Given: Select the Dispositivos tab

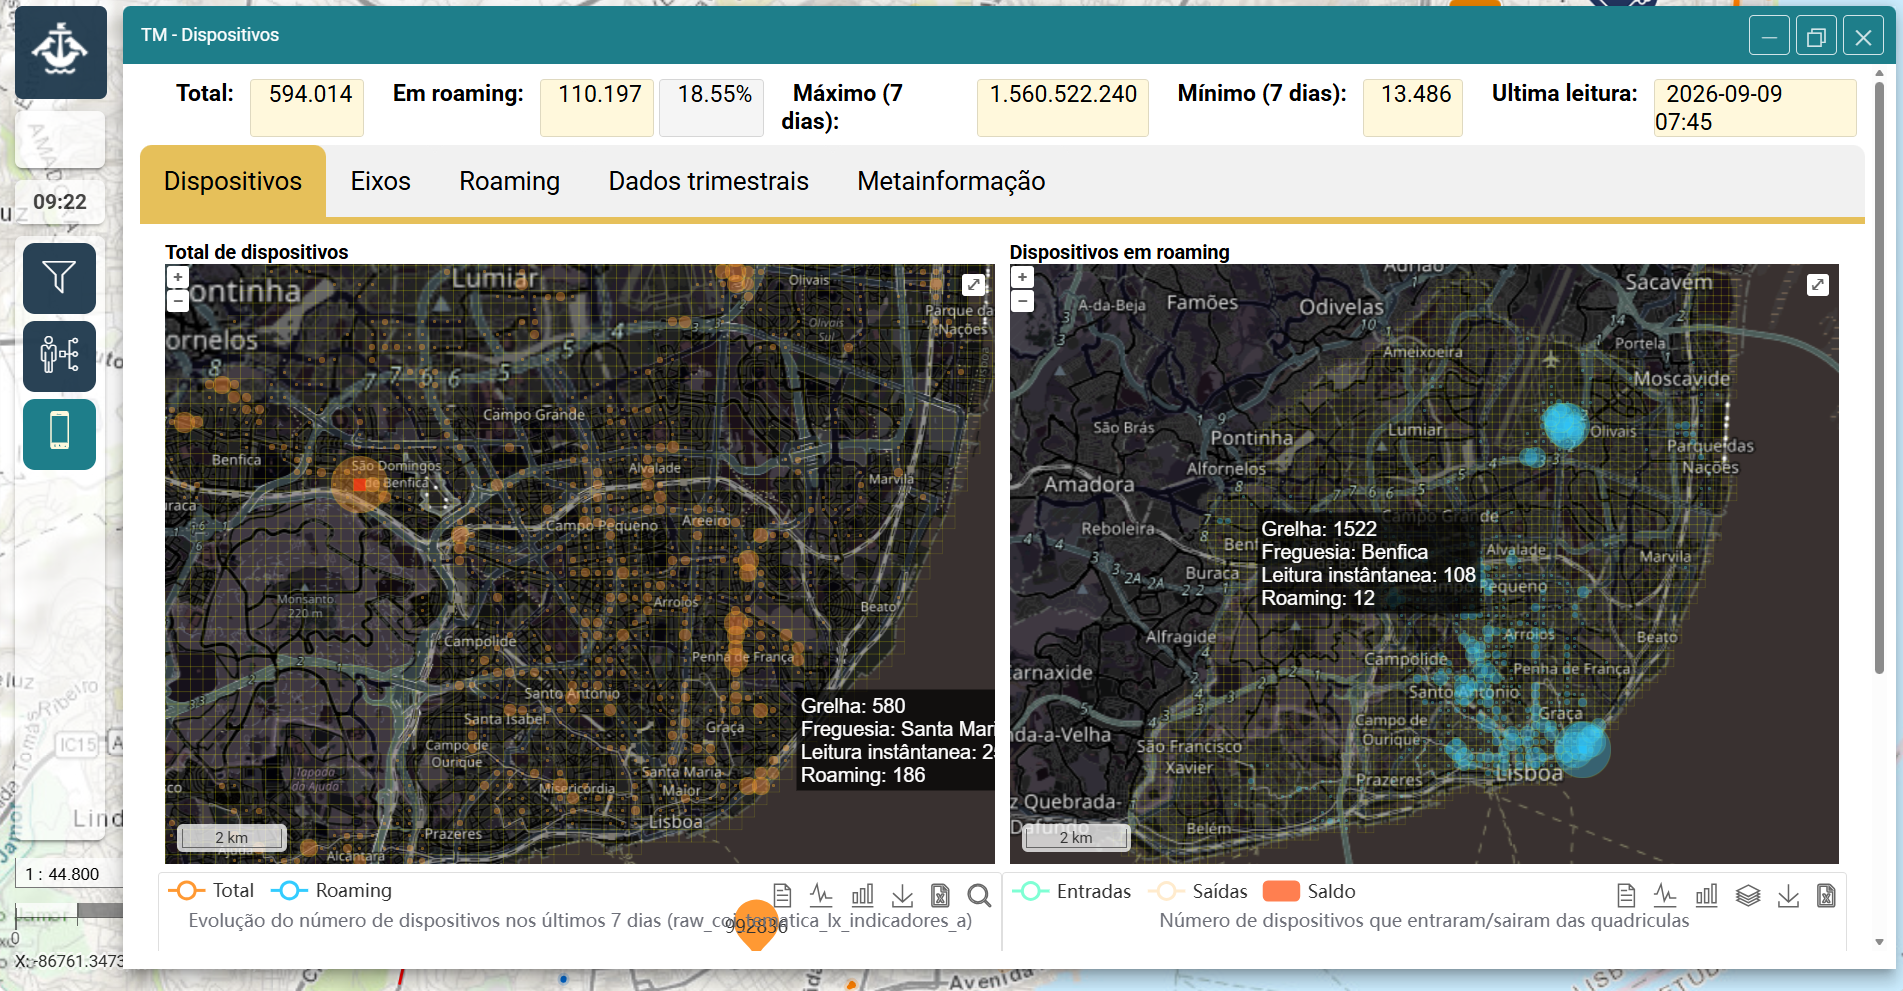Looking at the screenshot, I should [x=233, y=181].
